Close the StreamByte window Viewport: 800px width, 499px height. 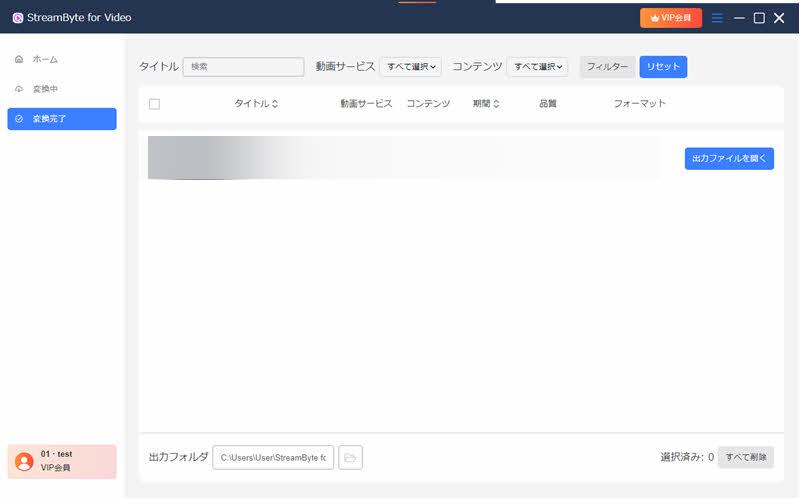(779, 18)
